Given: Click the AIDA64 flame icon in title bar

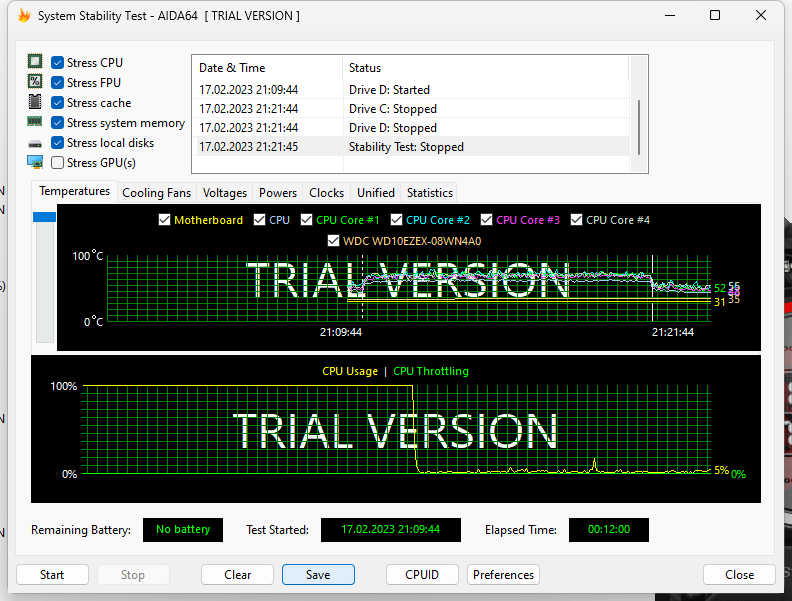Looking at the screenshot, I should tap(24, 16).
